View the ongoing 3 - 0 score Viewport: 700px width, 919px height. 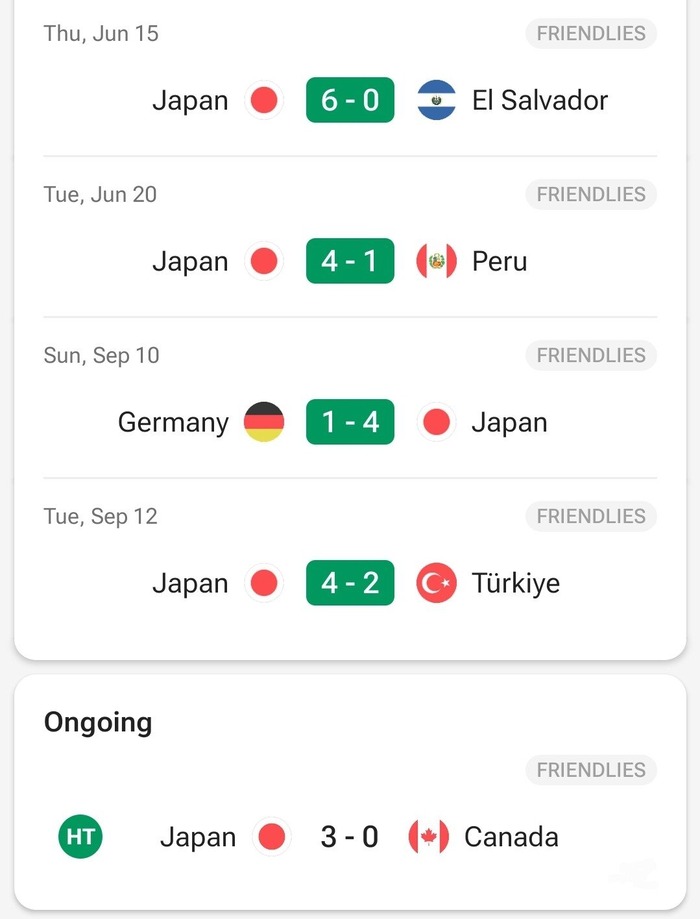(x=349, y=837)
